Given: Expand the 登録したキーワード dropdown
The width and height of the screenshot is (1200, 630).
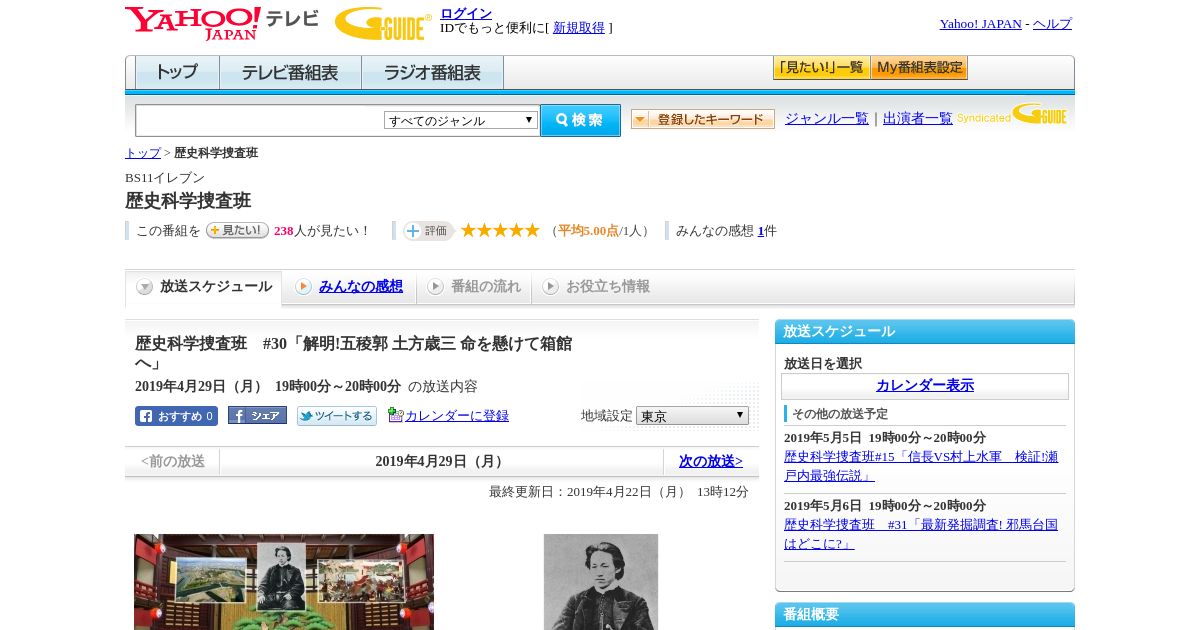Looking at the screenshot, I should point(703,119).
